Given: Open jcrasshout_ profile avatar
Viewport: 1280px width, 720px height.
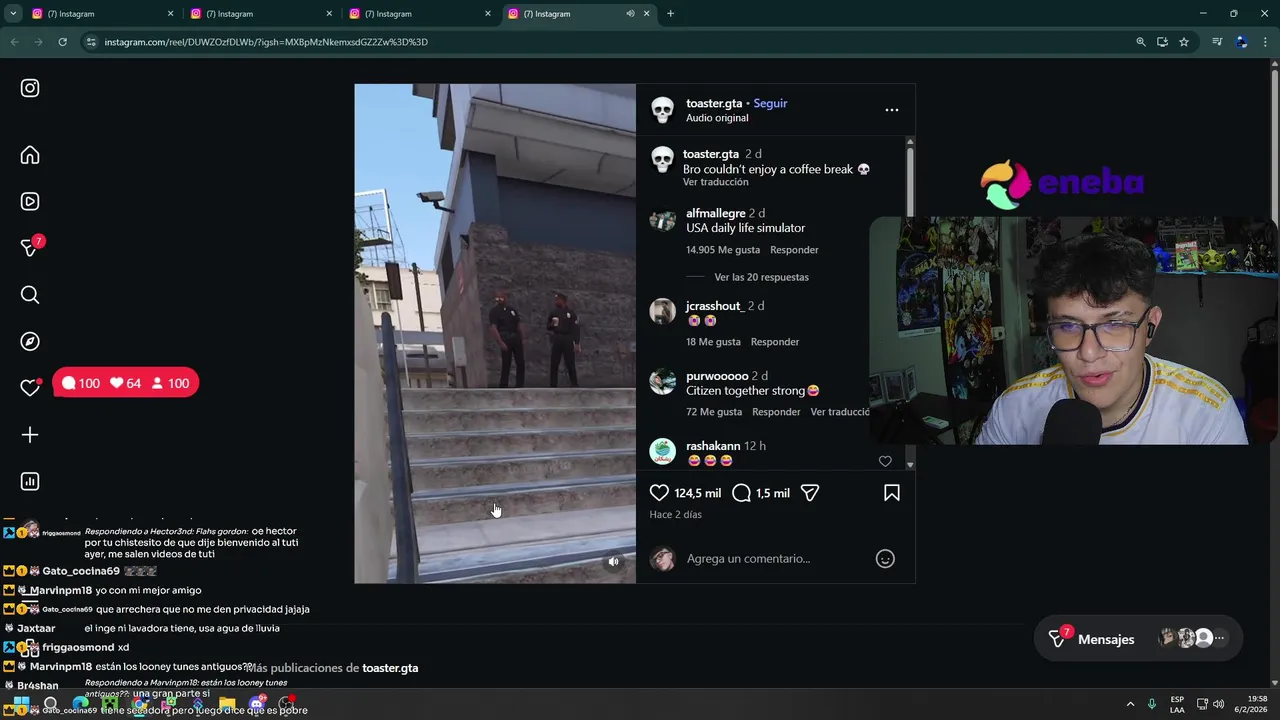Looking at the screenshot, I should point(662,311).
